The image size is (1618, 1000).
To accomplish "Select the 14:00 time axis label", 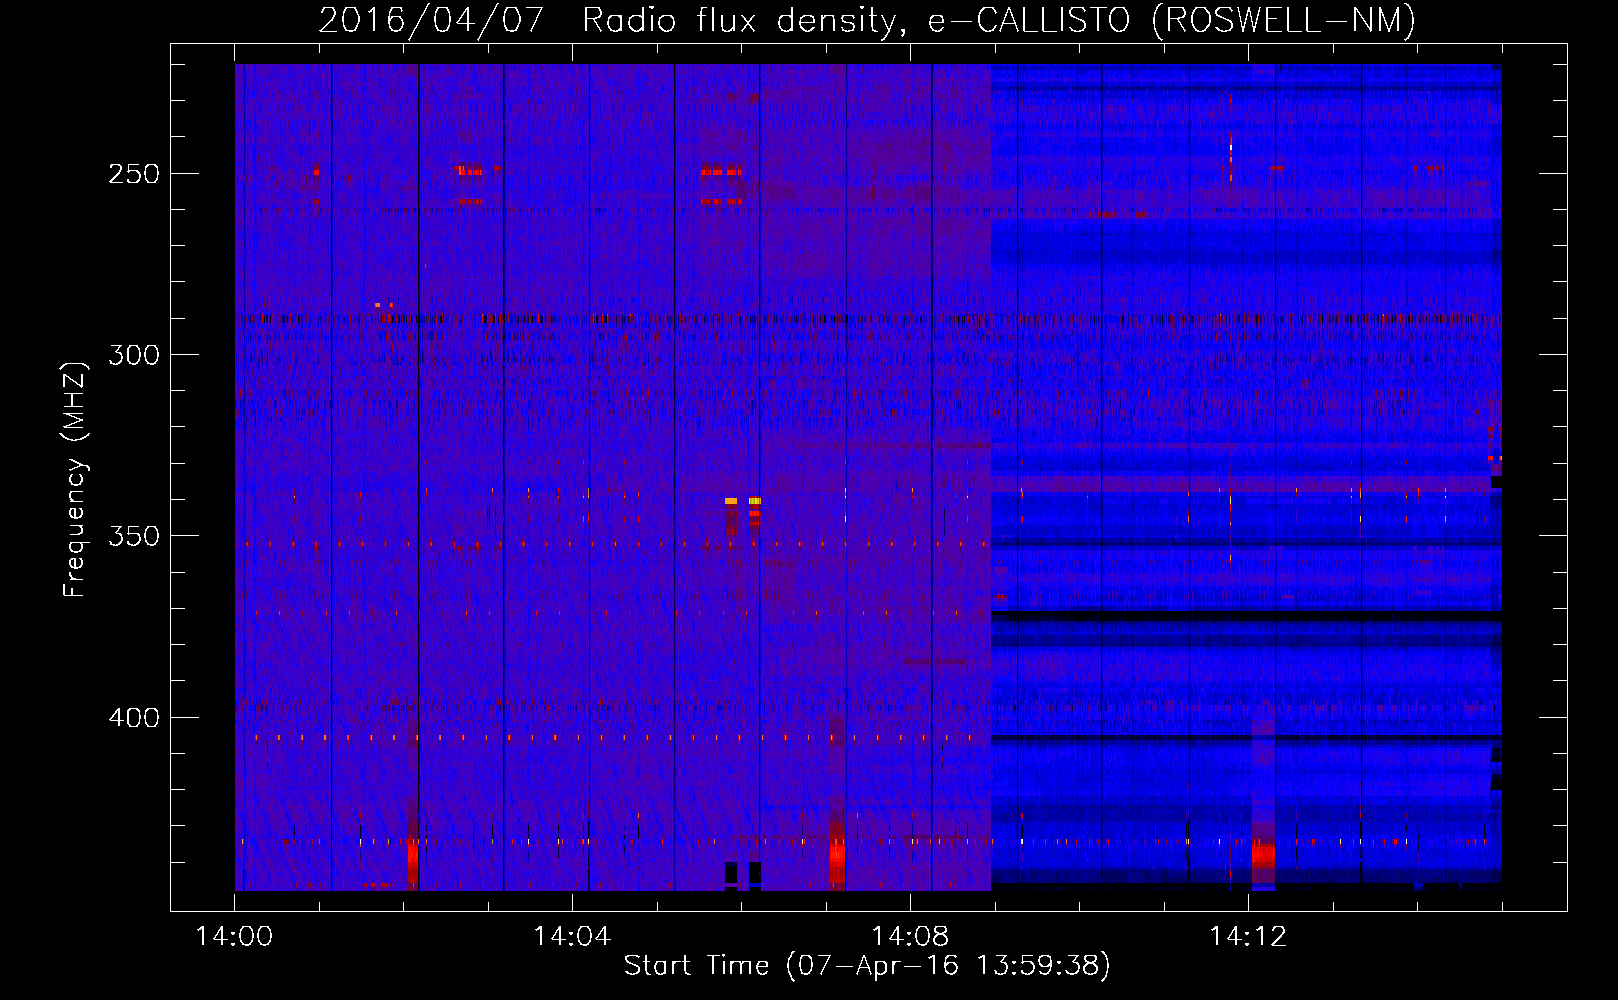I will pyautogui.click(x=234, y=937).
